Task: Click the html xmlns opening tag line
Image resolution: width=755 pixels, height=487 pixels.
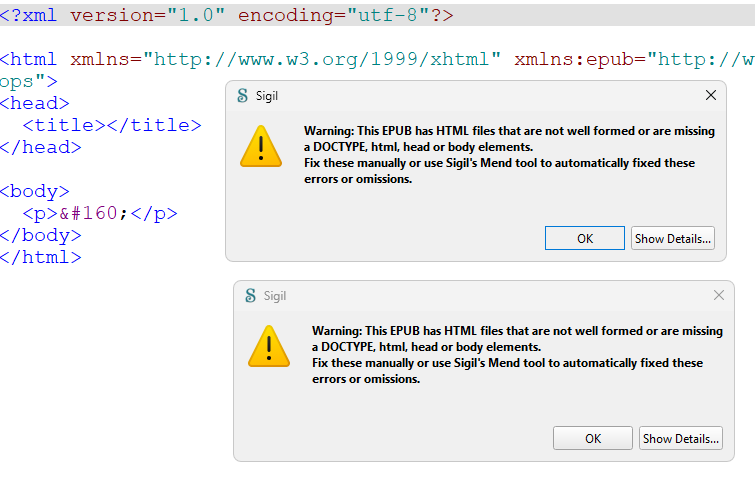Action: coord(378,59)
